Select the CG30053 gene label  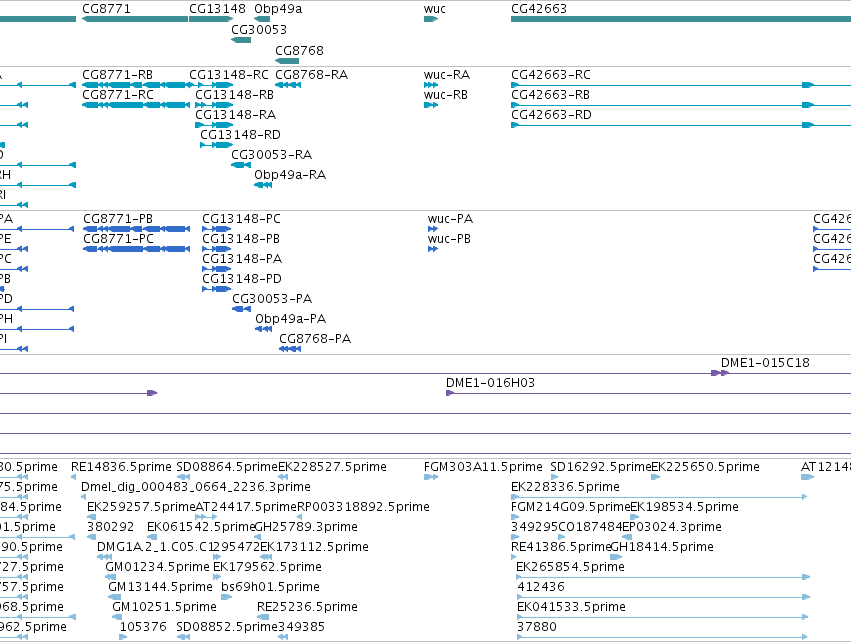coord(259,29)
